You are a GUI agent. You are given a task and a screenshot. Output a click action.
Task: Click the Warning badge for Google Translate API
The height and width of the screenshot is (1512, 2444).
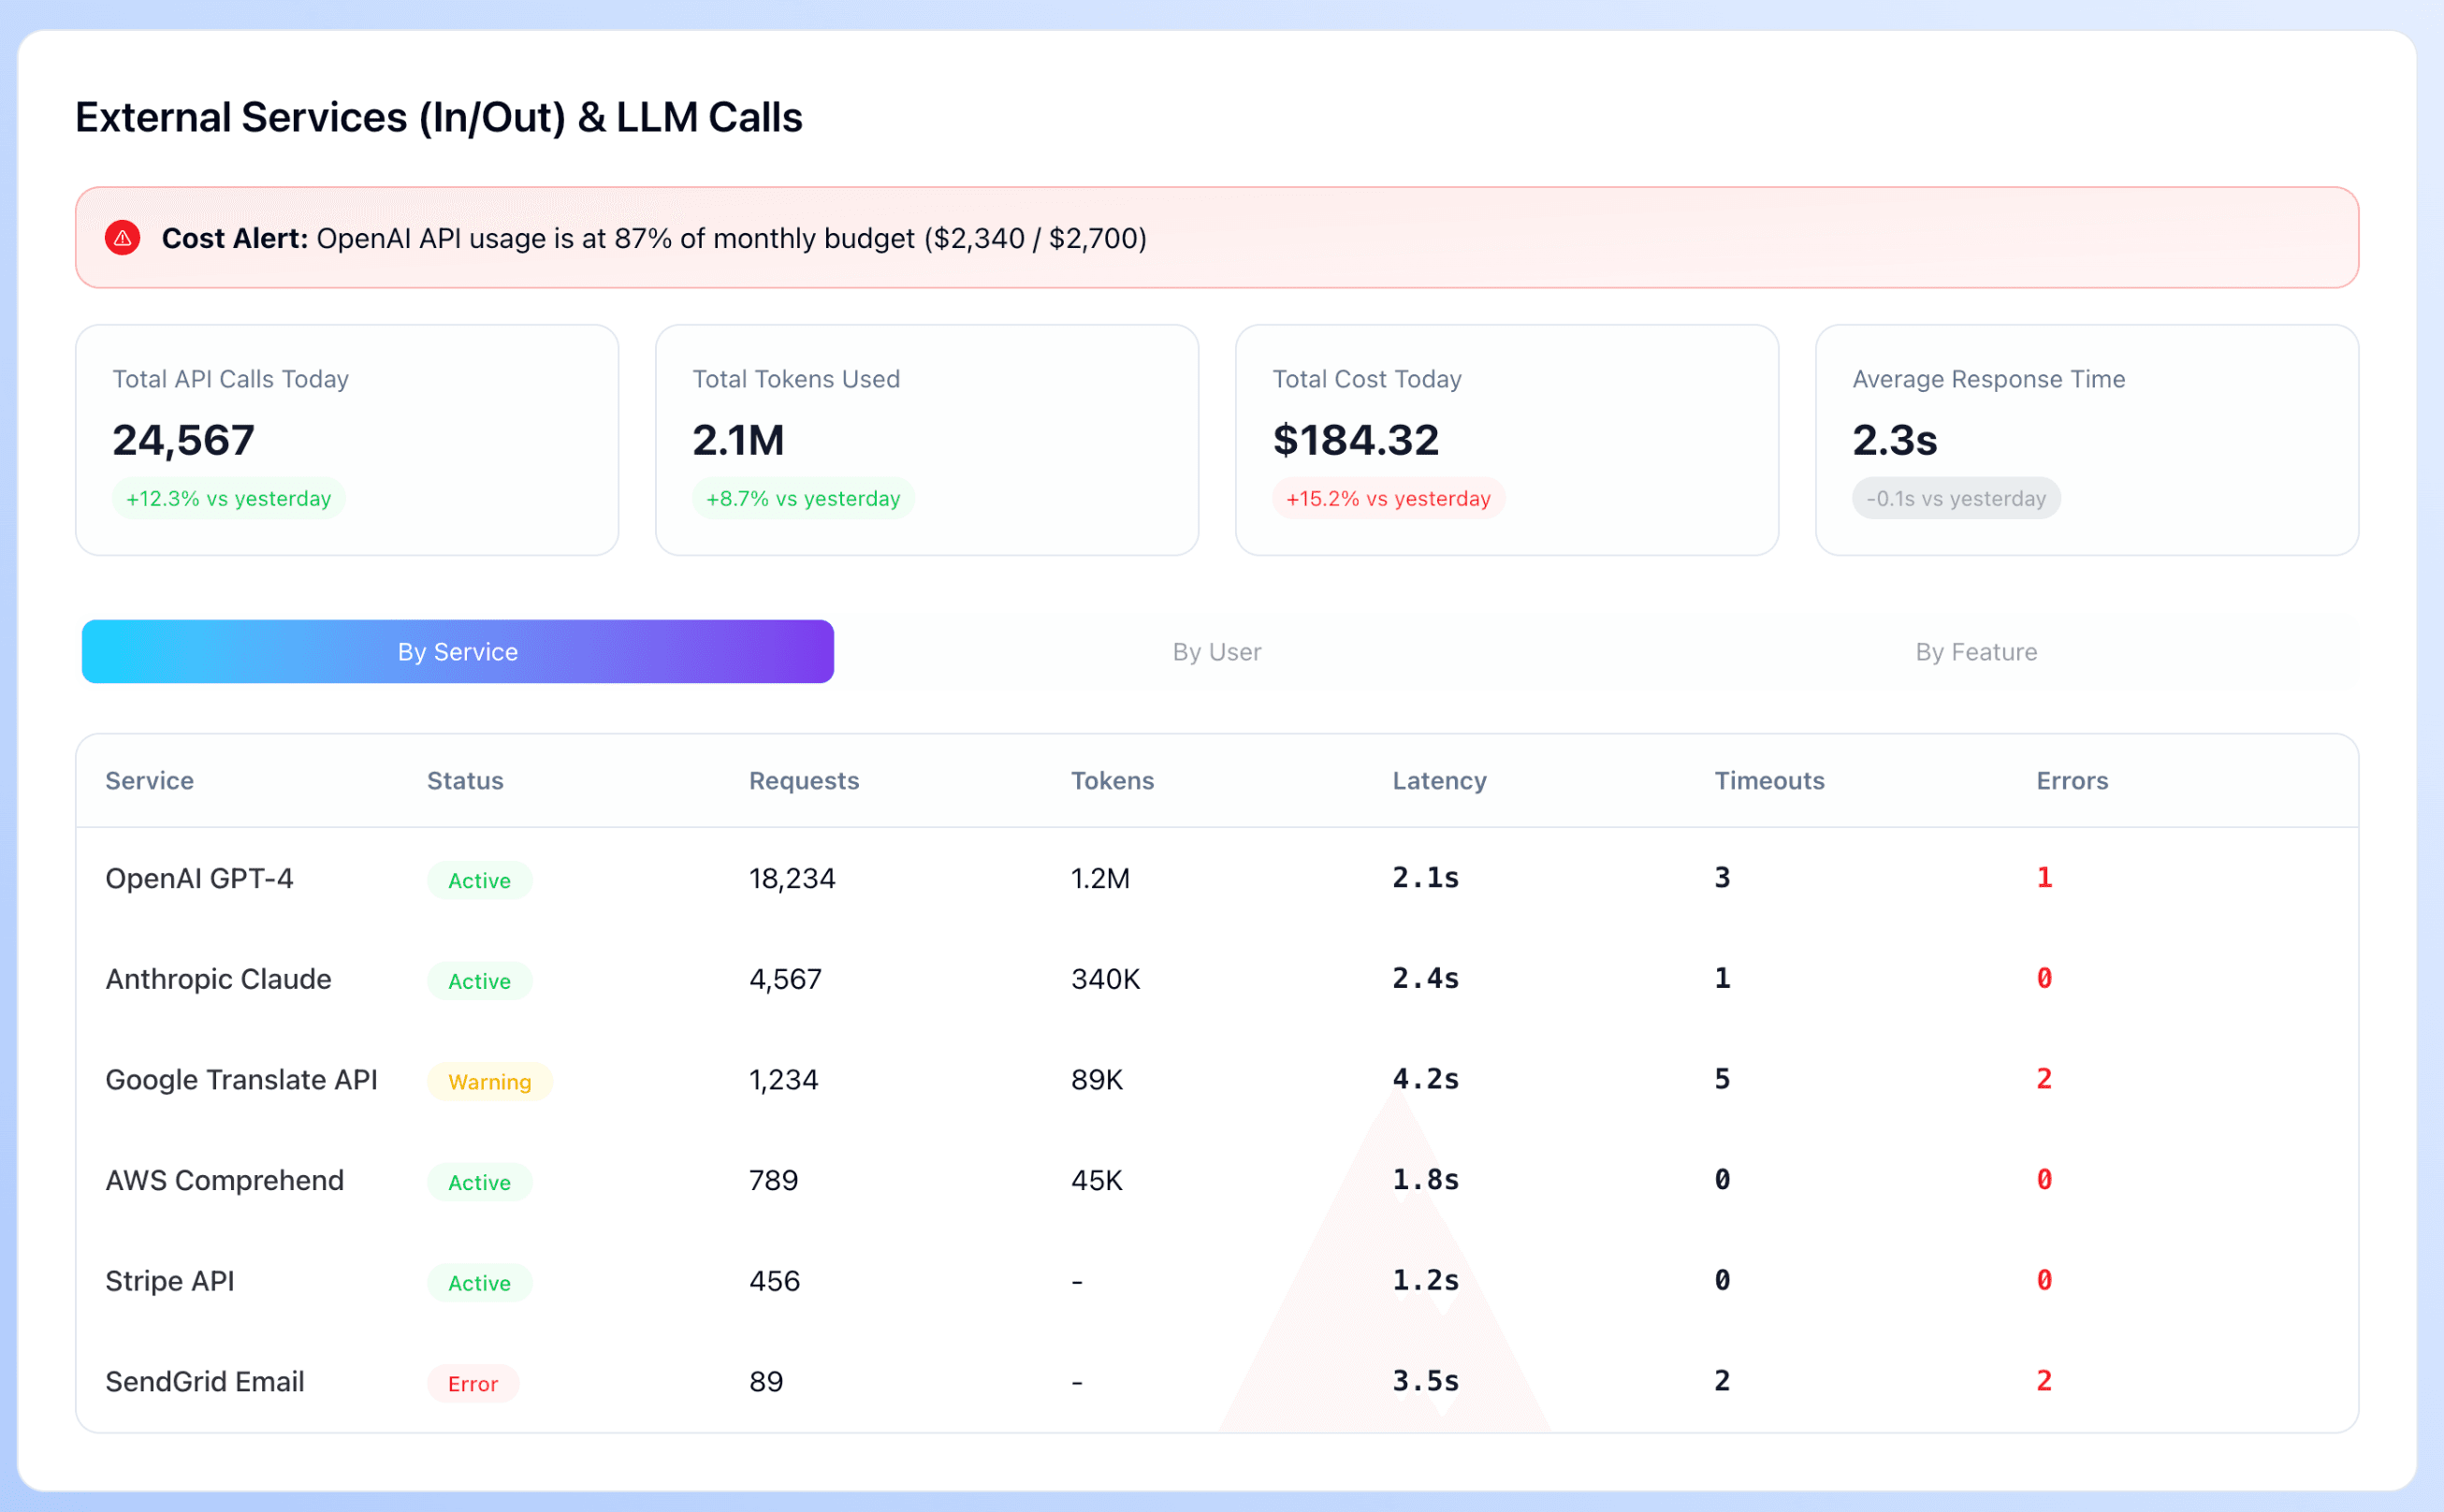(489, 1081)
